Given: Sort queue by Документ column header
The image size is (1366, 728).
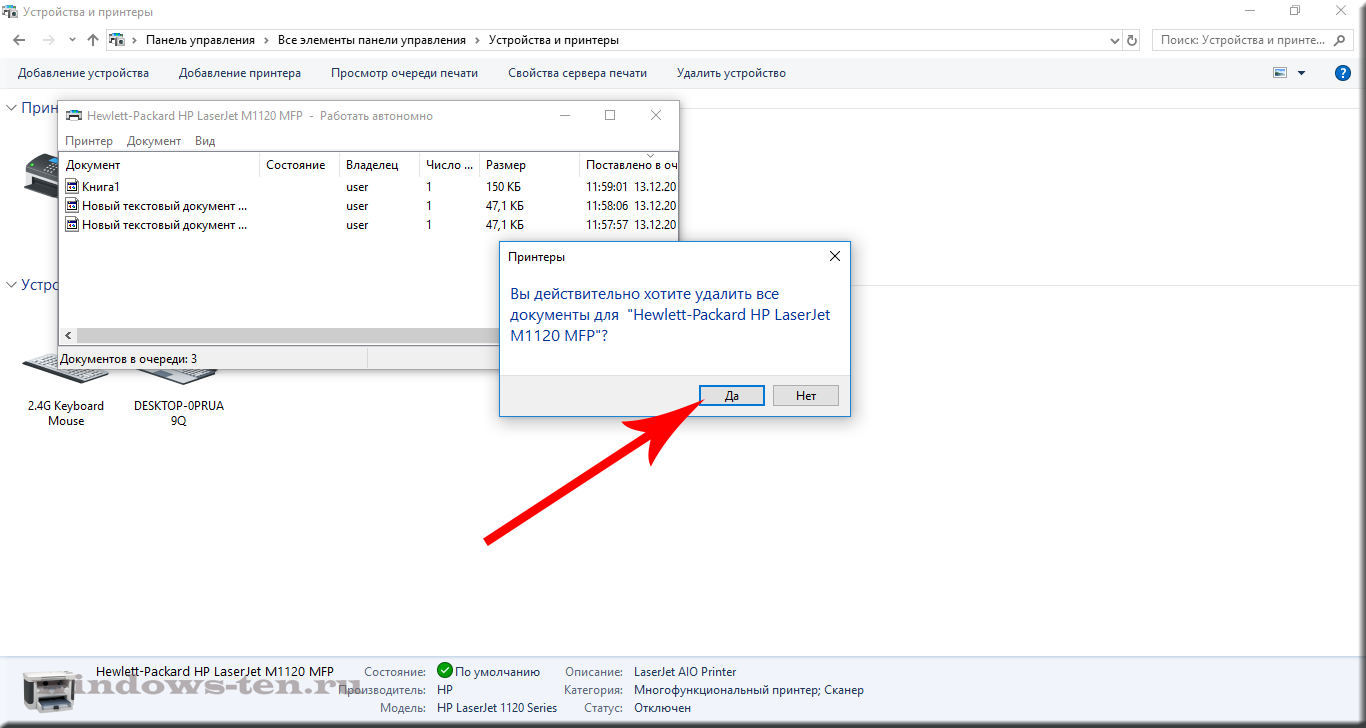Looking at the screenshot, I should (x=160, y=165).
